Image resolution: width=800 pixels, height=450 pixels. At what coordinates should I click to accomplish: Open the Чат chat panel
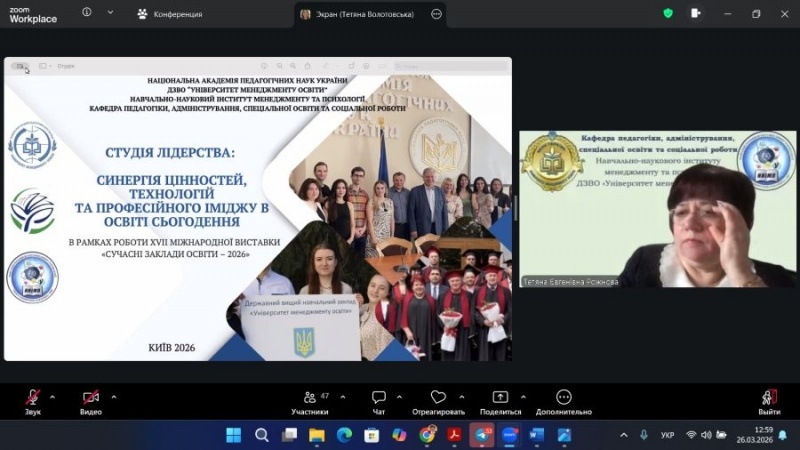[x=379, y=398]
